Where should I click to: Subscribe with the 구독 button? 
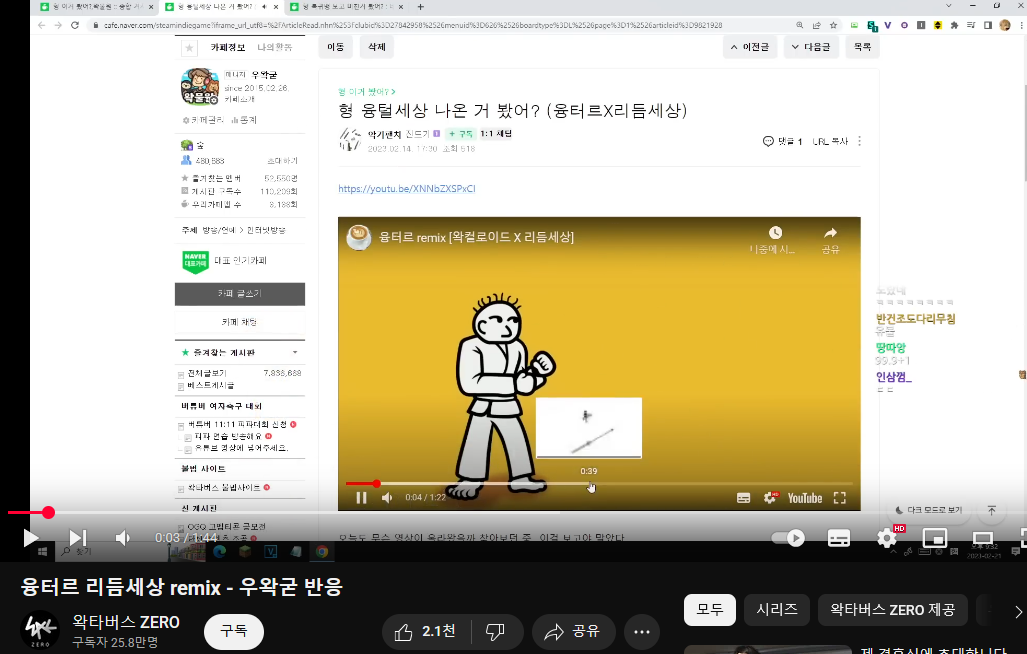(234, 631)
